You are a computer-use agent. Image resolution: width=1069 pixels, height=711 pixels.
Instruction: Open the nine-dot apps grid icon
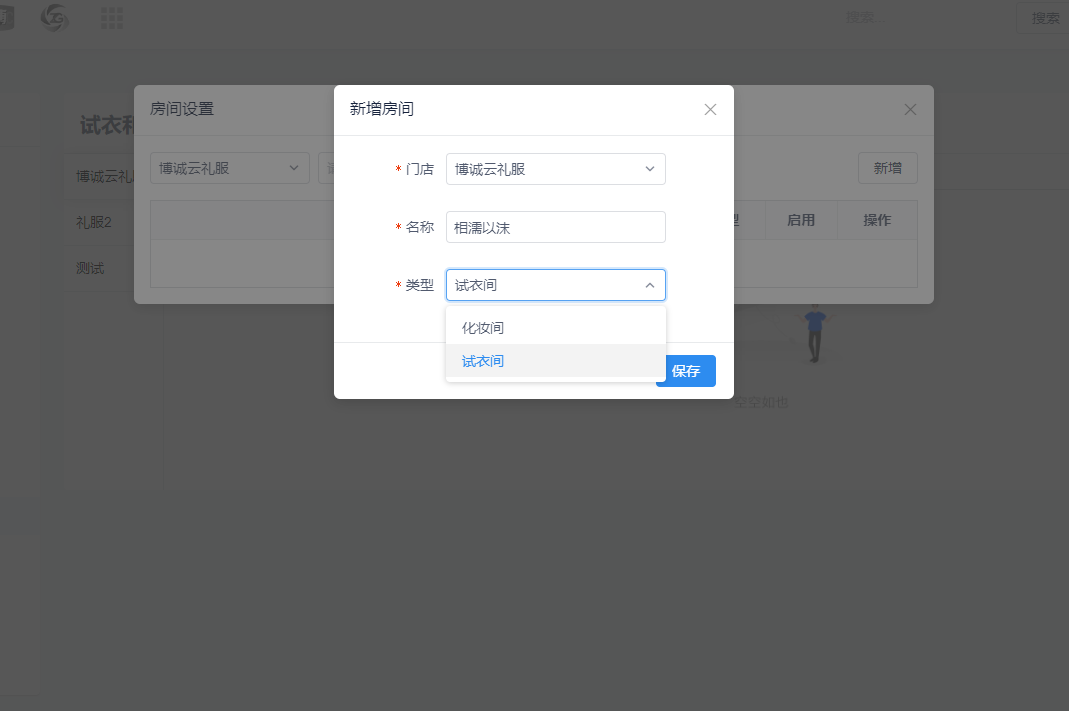[111, 17]
